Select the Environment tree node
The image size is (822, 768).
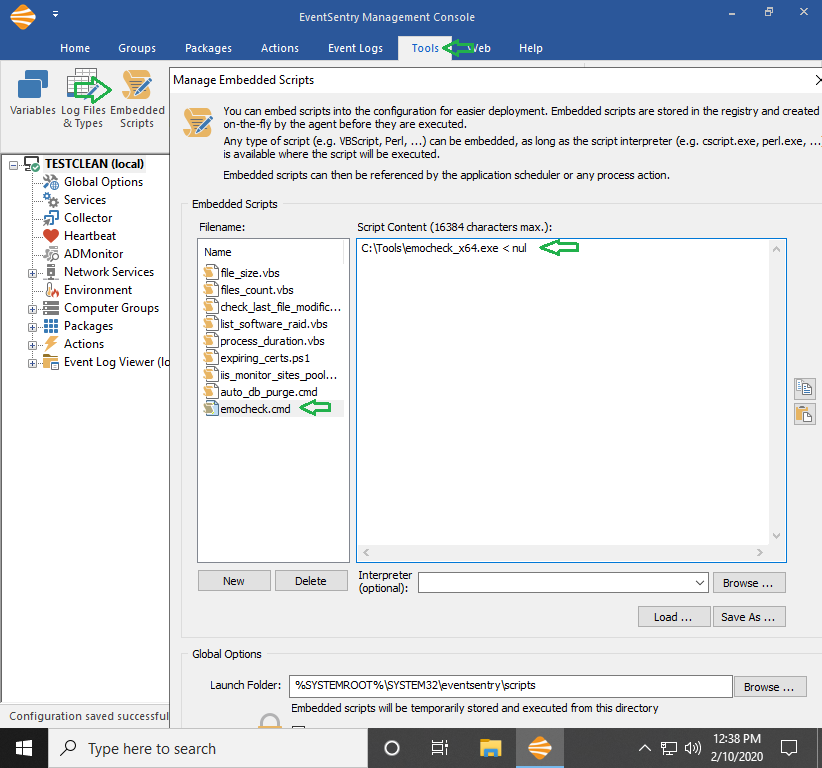(98, 290)
